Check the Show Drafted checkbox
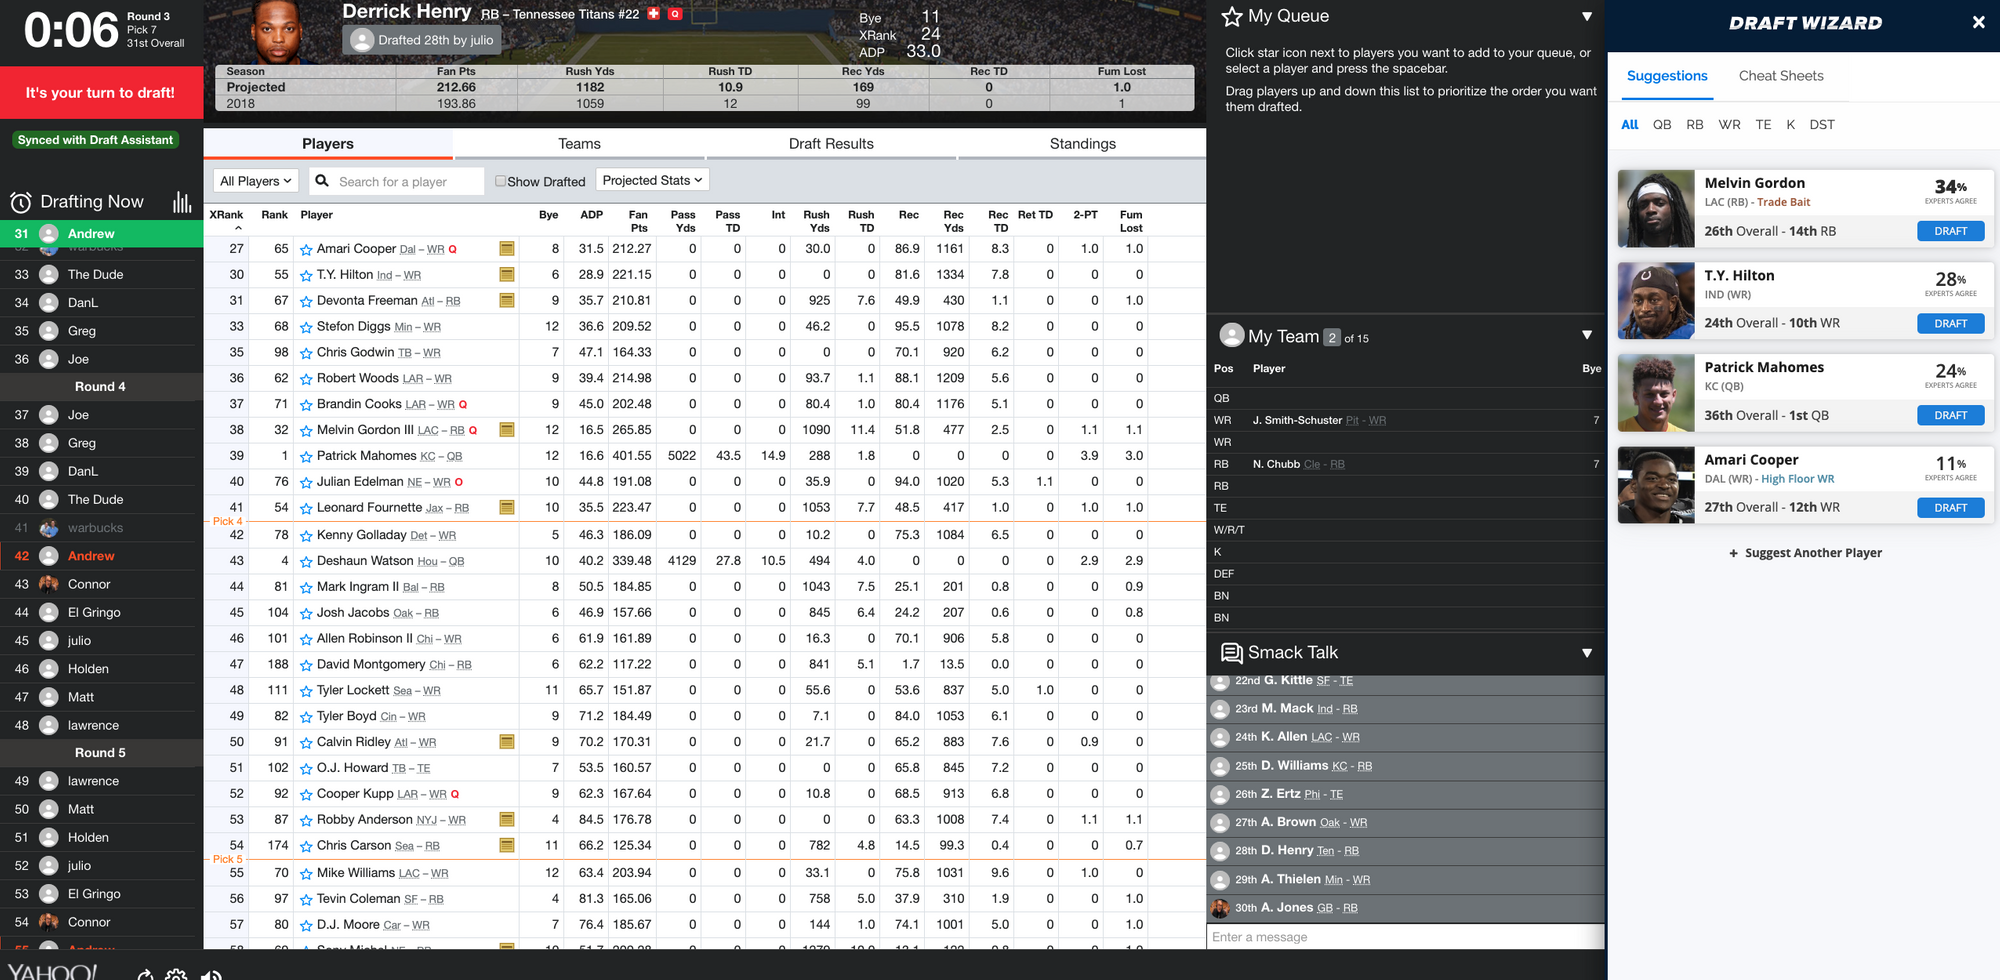This screenshot has width=2000, height=980. pyautogui.click(x=500, y=181)
